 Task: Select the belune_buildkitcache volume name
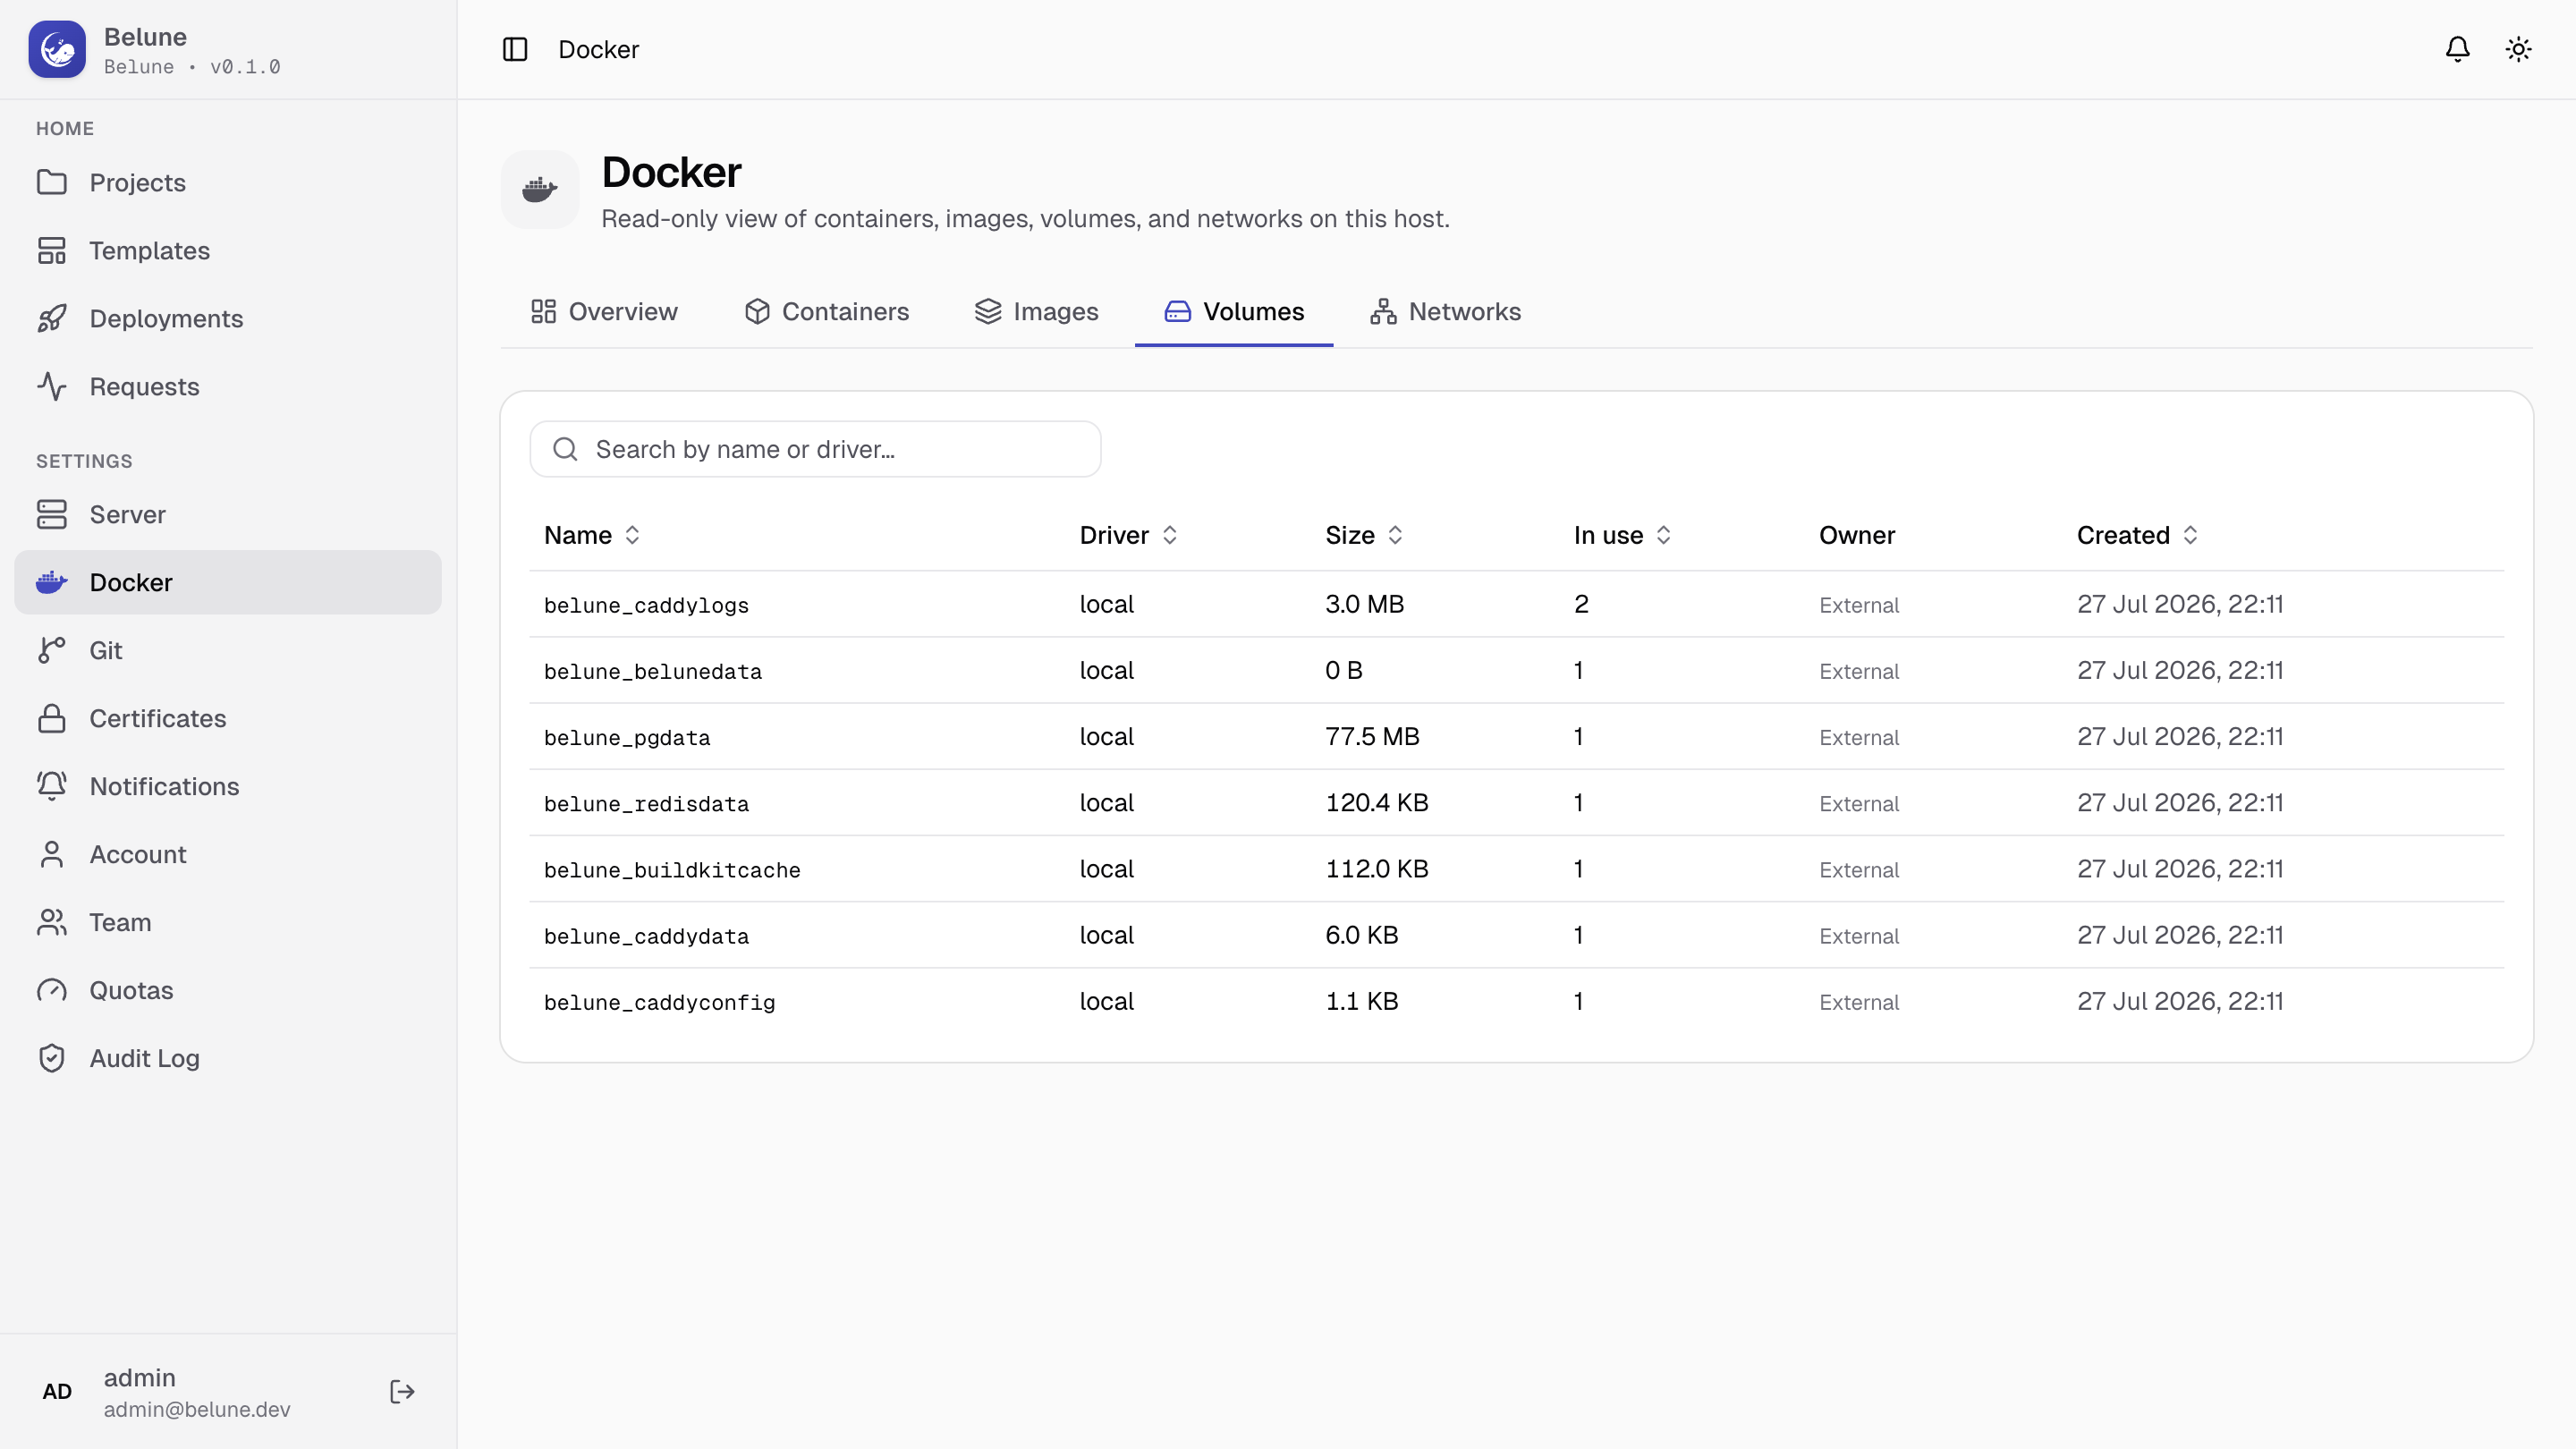click(672, 870)
